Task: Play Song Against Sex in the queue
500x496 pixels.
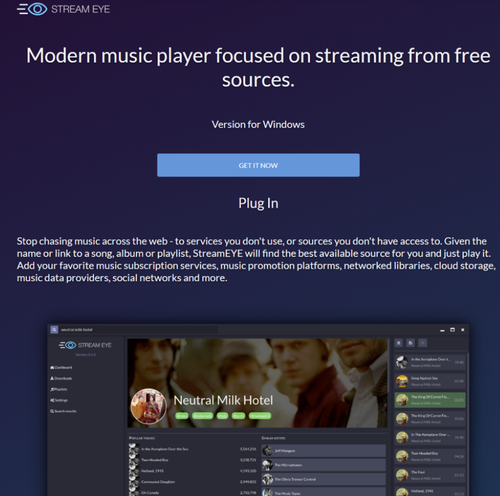Action: (x=430, y=381)
